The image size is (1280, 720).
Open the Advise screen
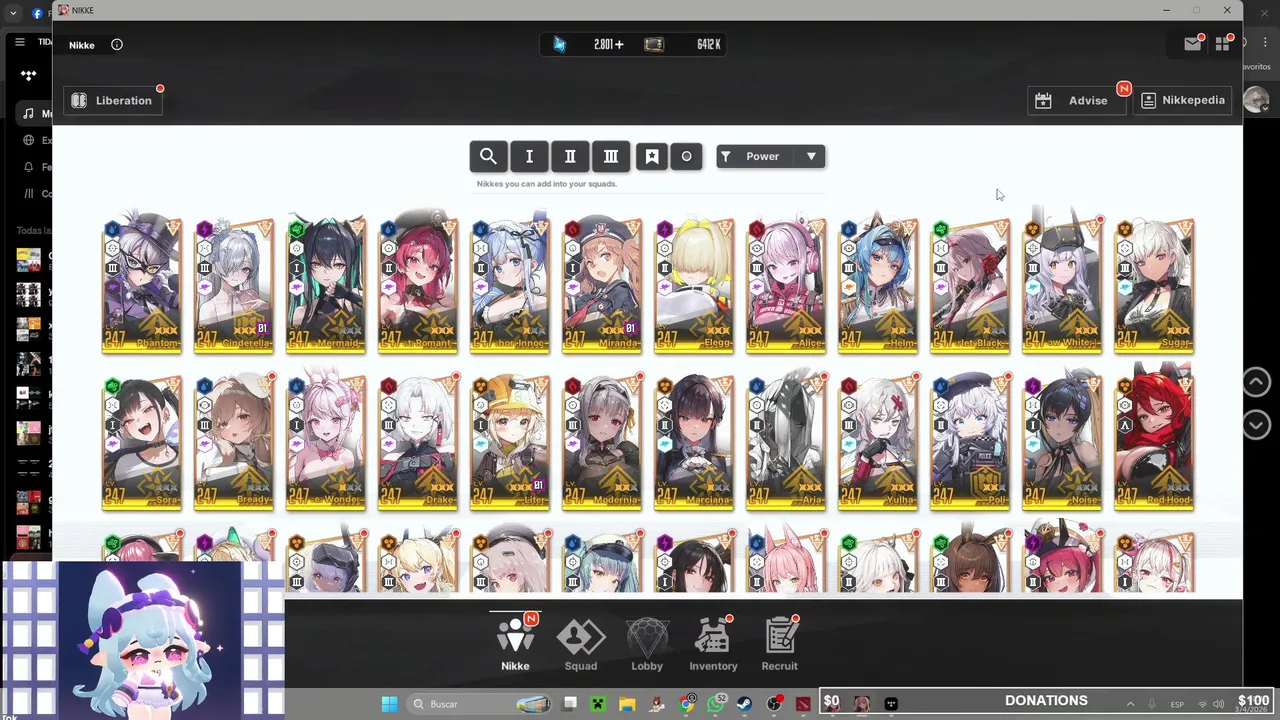1077,100
